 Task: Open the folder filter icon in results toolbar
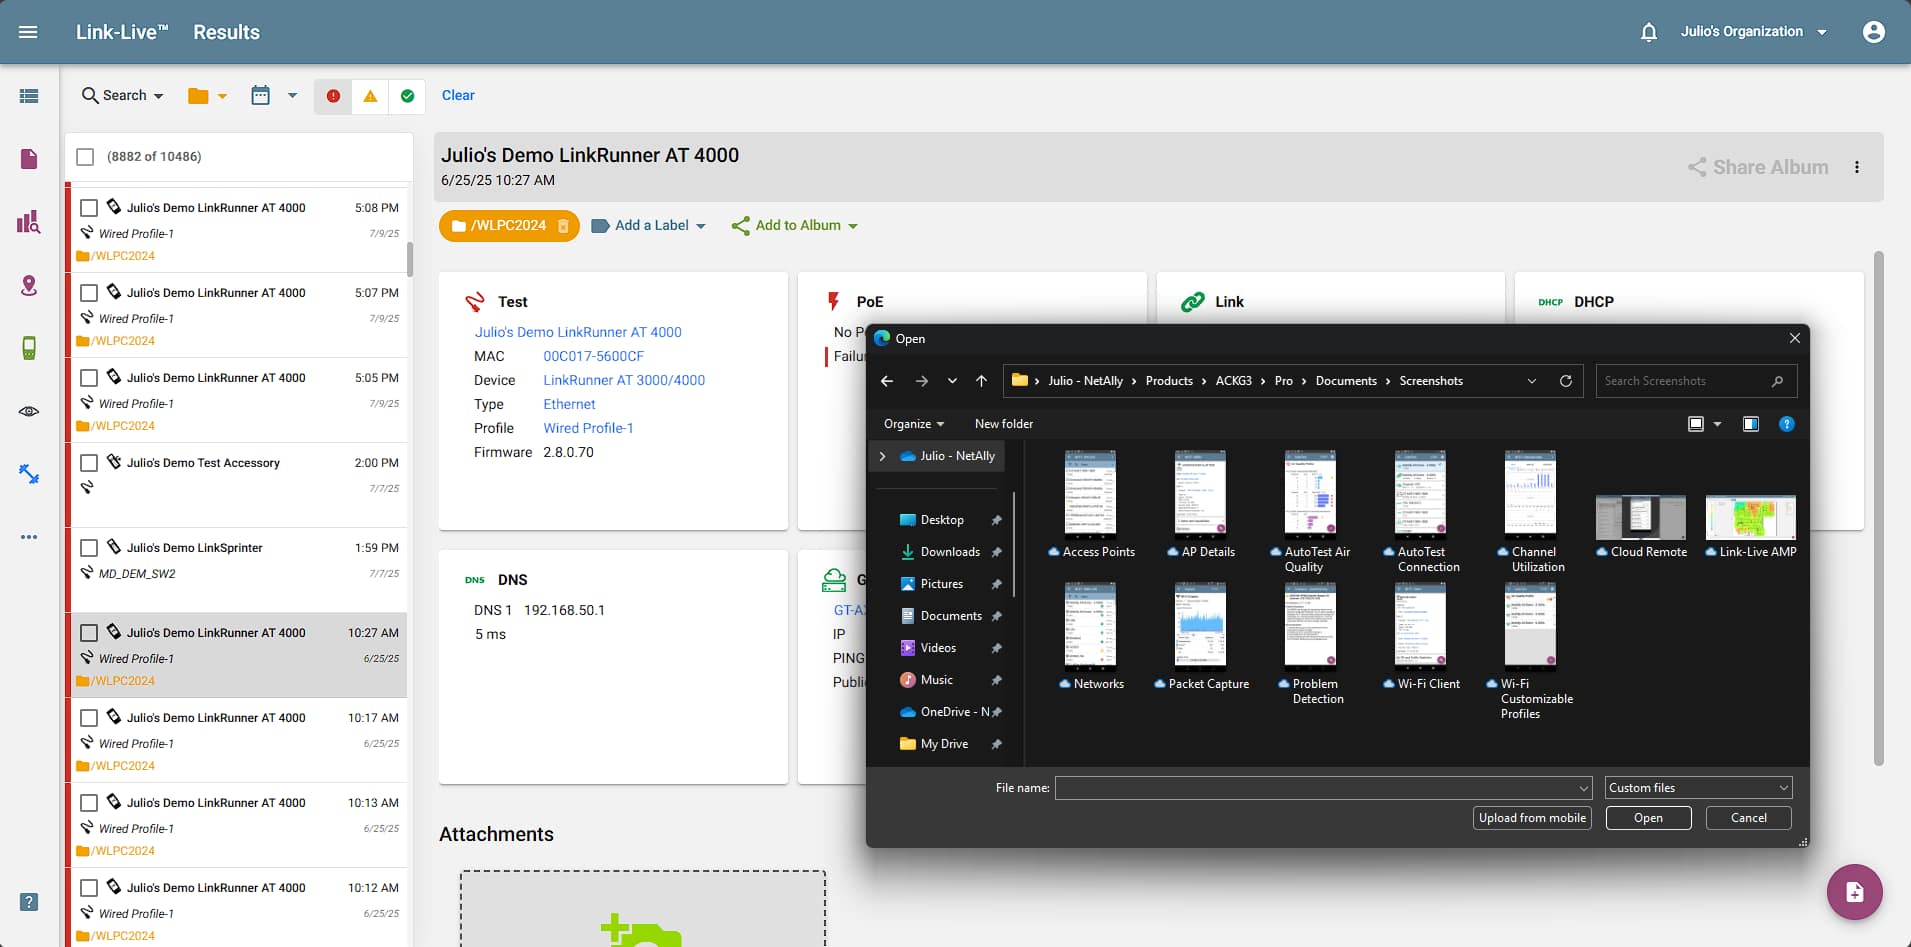pos(197,96)
